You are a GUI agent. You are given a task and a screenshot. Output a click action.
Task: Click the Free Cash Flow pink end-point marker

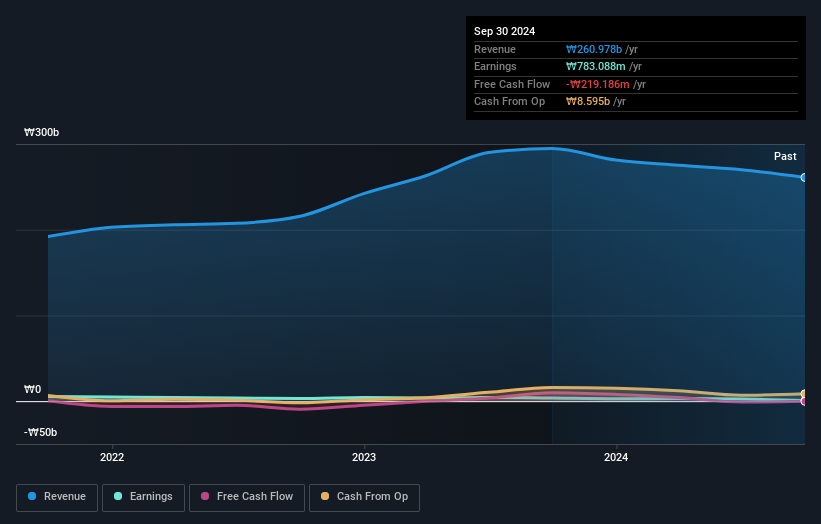(804, 402)
